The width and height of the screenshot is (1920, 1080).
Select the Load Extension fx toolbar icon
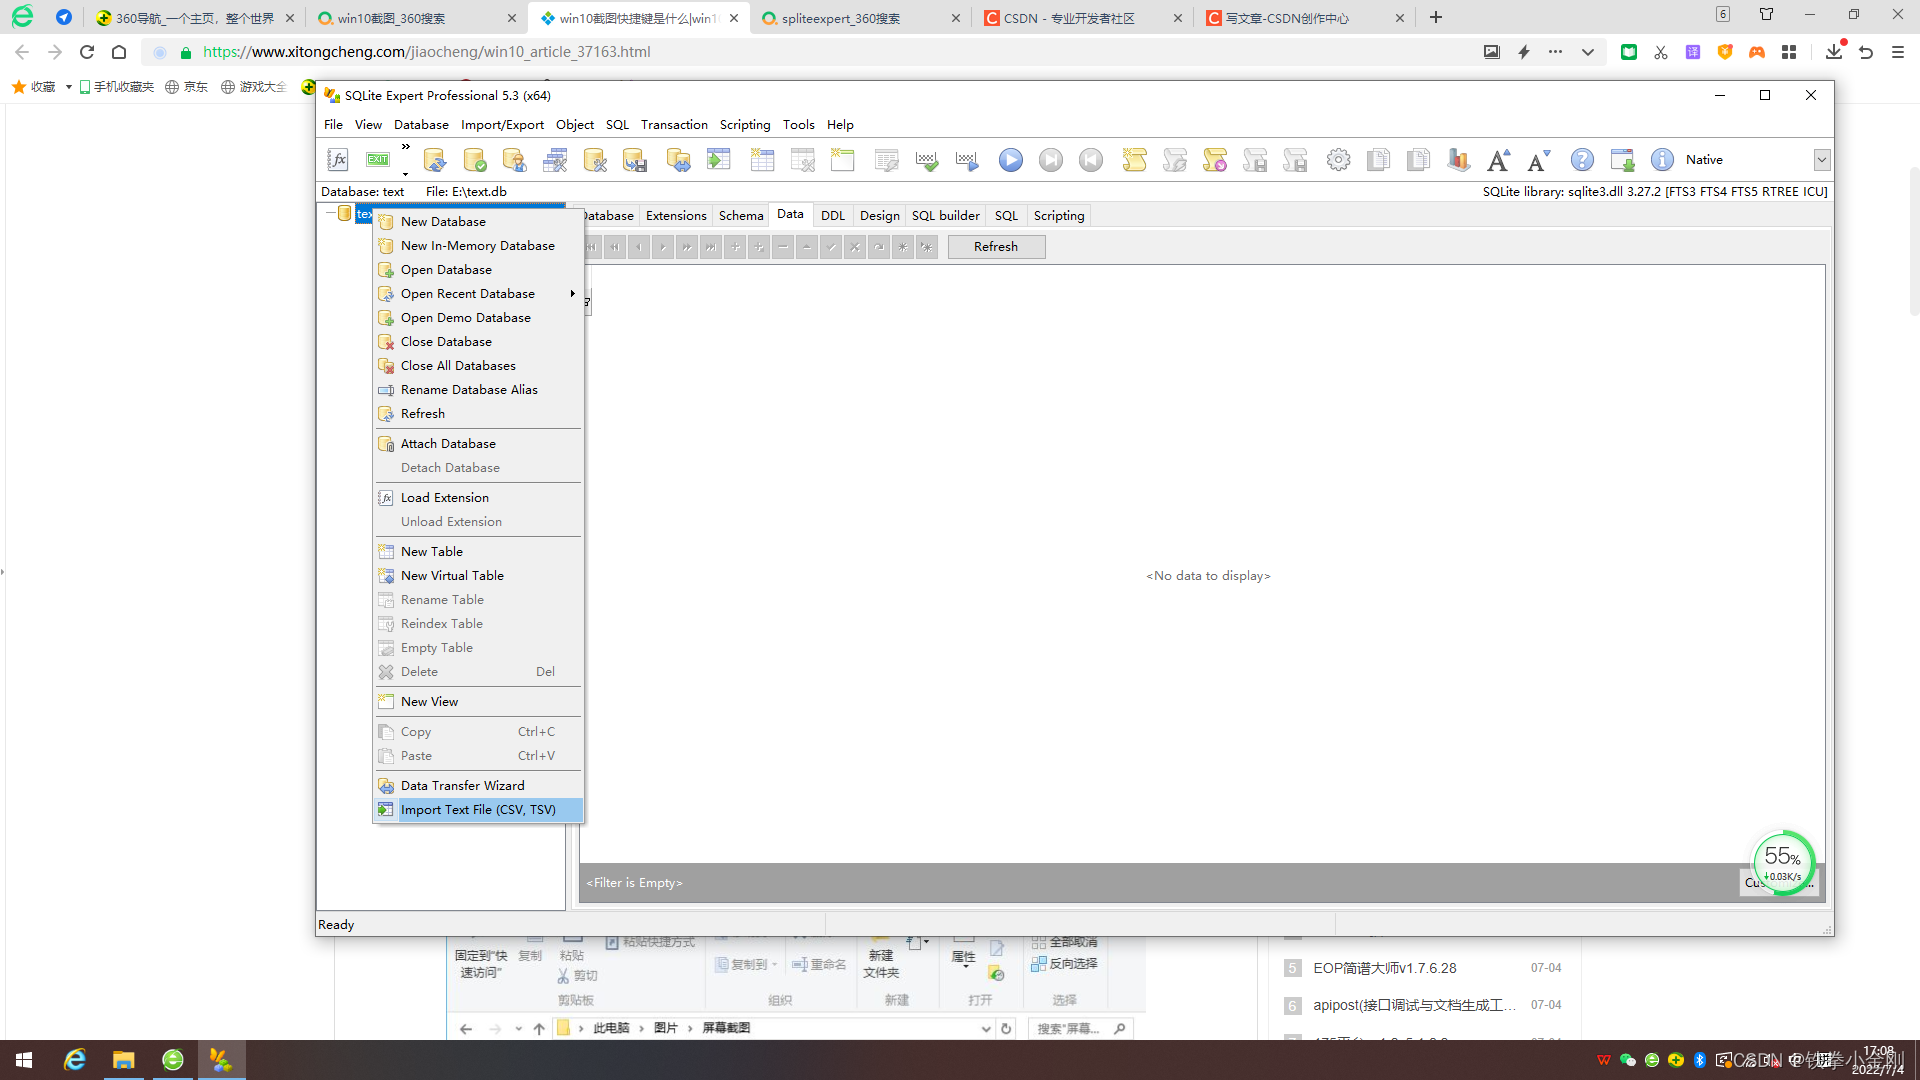click(x=337, y=159)
